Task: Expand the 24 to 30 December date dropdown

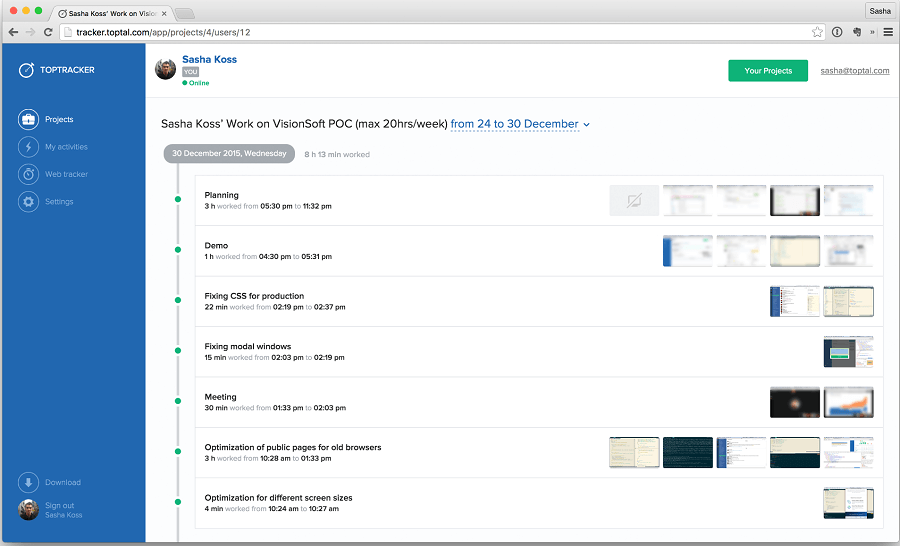Action: click(x=514, y=124)
